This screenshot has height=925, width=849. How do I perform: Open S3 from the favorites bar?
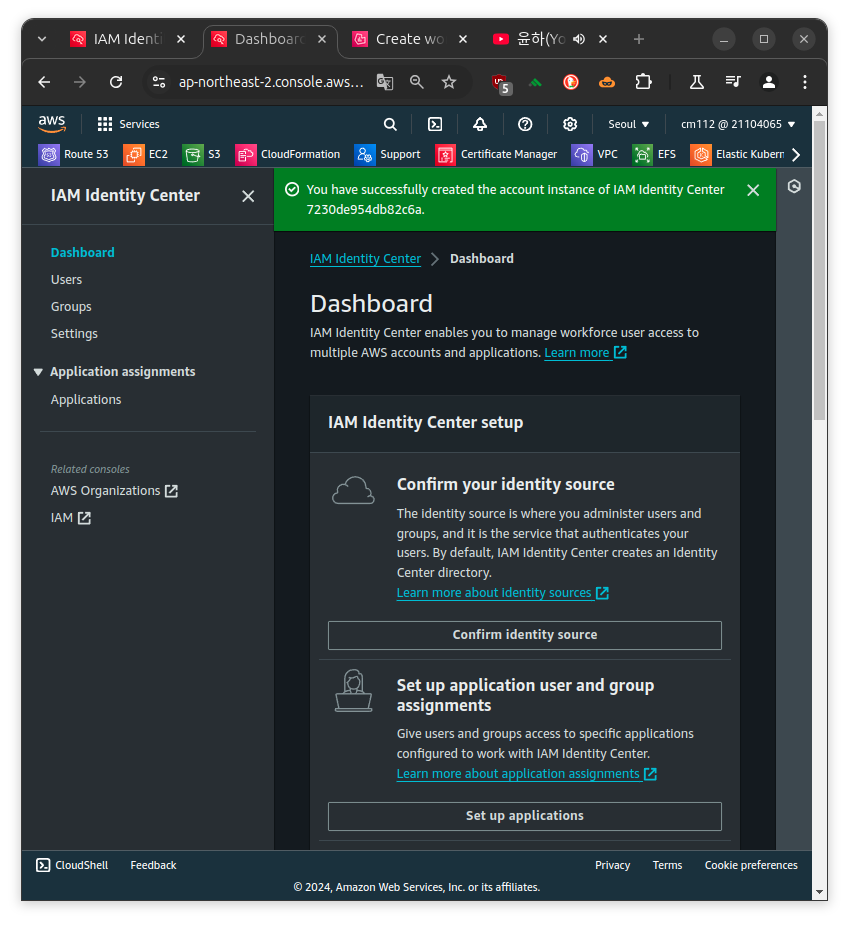(201, 155)
